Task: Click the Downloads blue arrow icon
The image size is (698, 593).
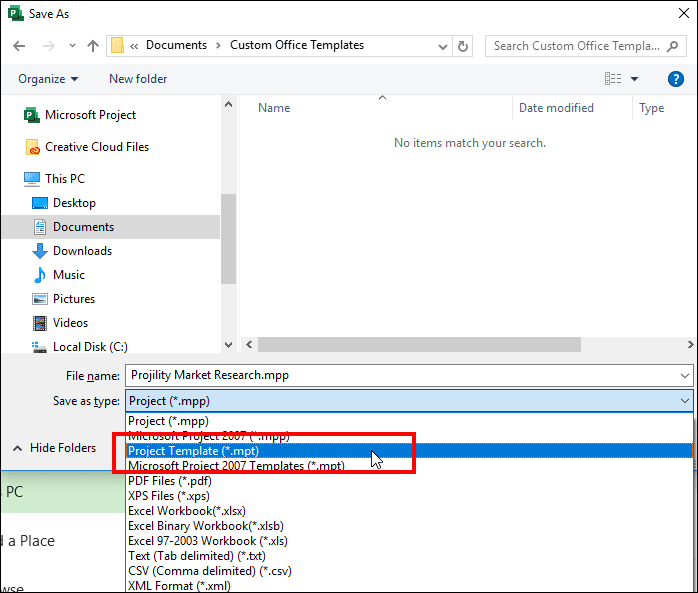Action: [x=40, y=251]
